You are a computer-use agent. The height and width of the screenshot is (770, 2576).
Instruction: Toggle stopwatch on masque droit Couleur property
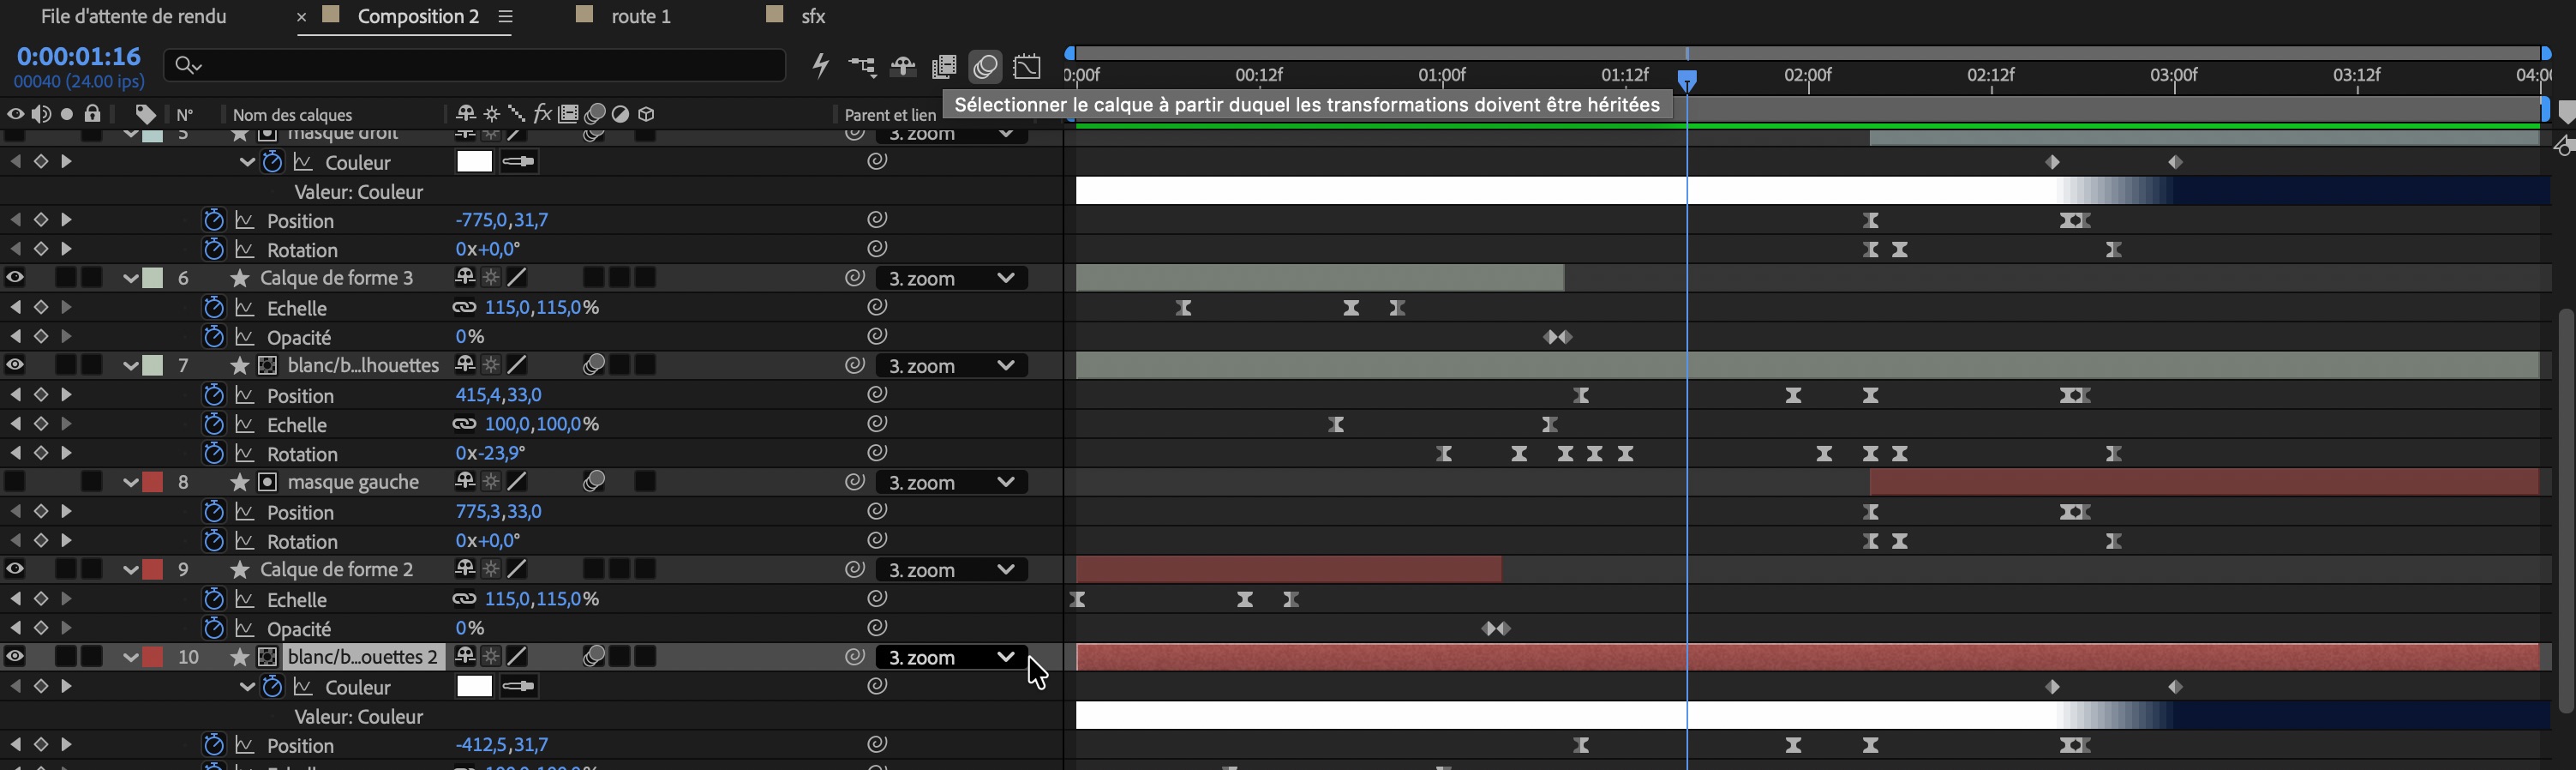pyautogui.click(x=272, y=162)
